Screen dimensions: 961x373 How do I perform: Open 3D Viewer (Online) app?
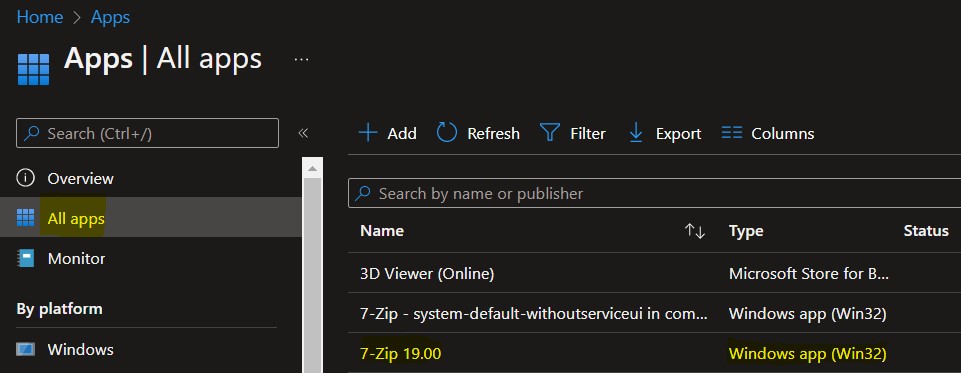(x=427, y=274)
